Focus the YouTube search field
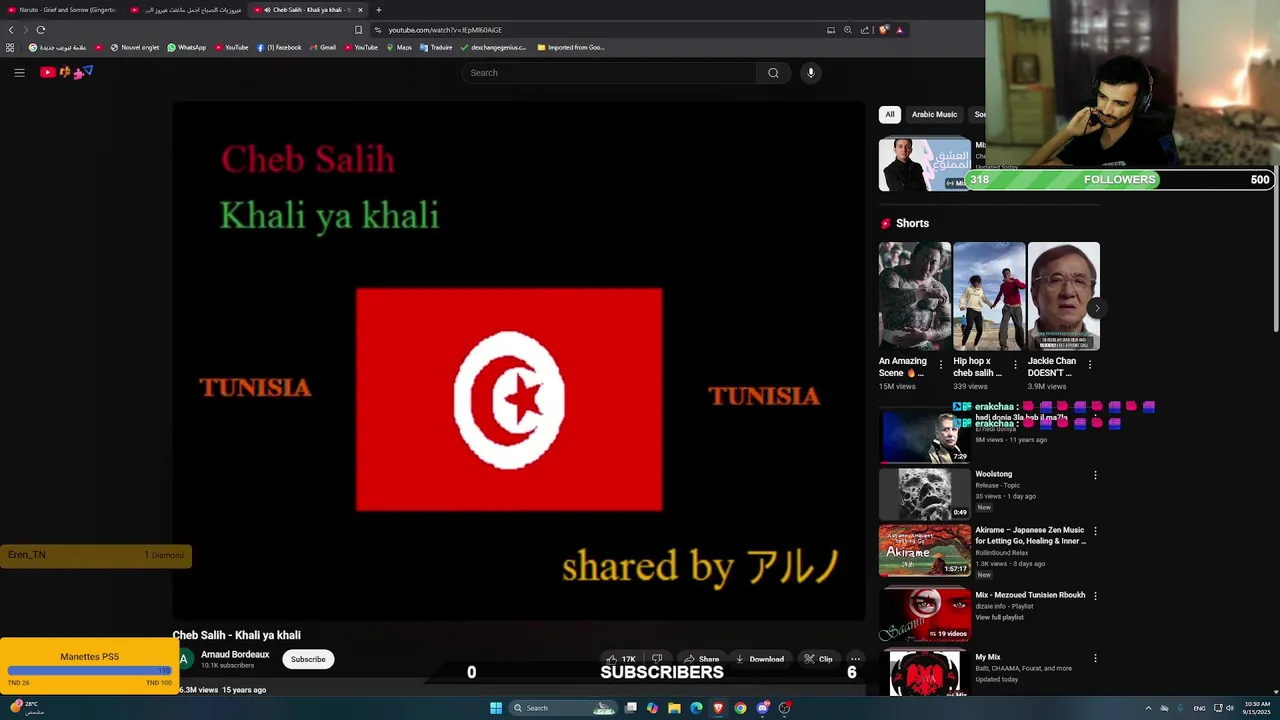 click(x=610, y=72)
